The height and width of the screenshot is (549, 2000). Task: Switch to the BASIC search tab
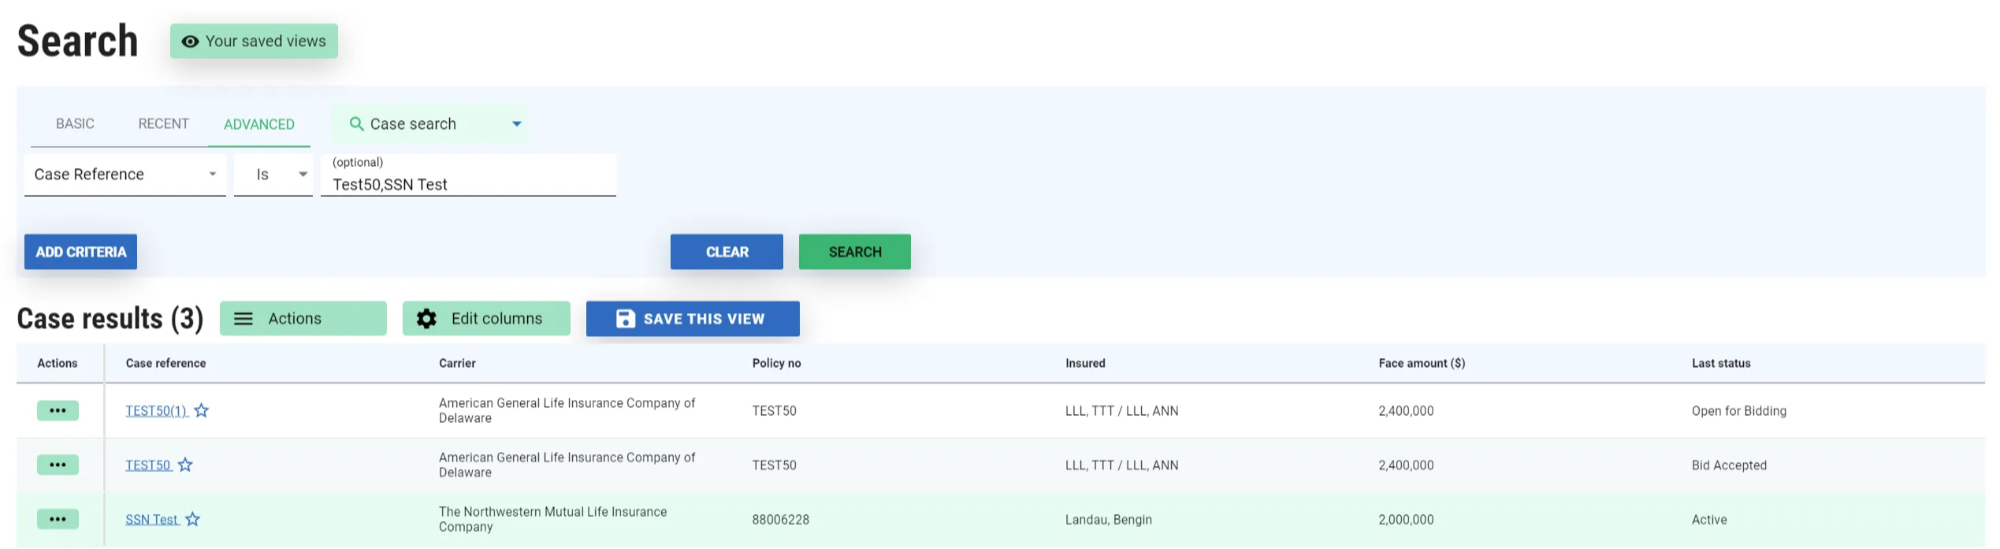tap(75, 124)
